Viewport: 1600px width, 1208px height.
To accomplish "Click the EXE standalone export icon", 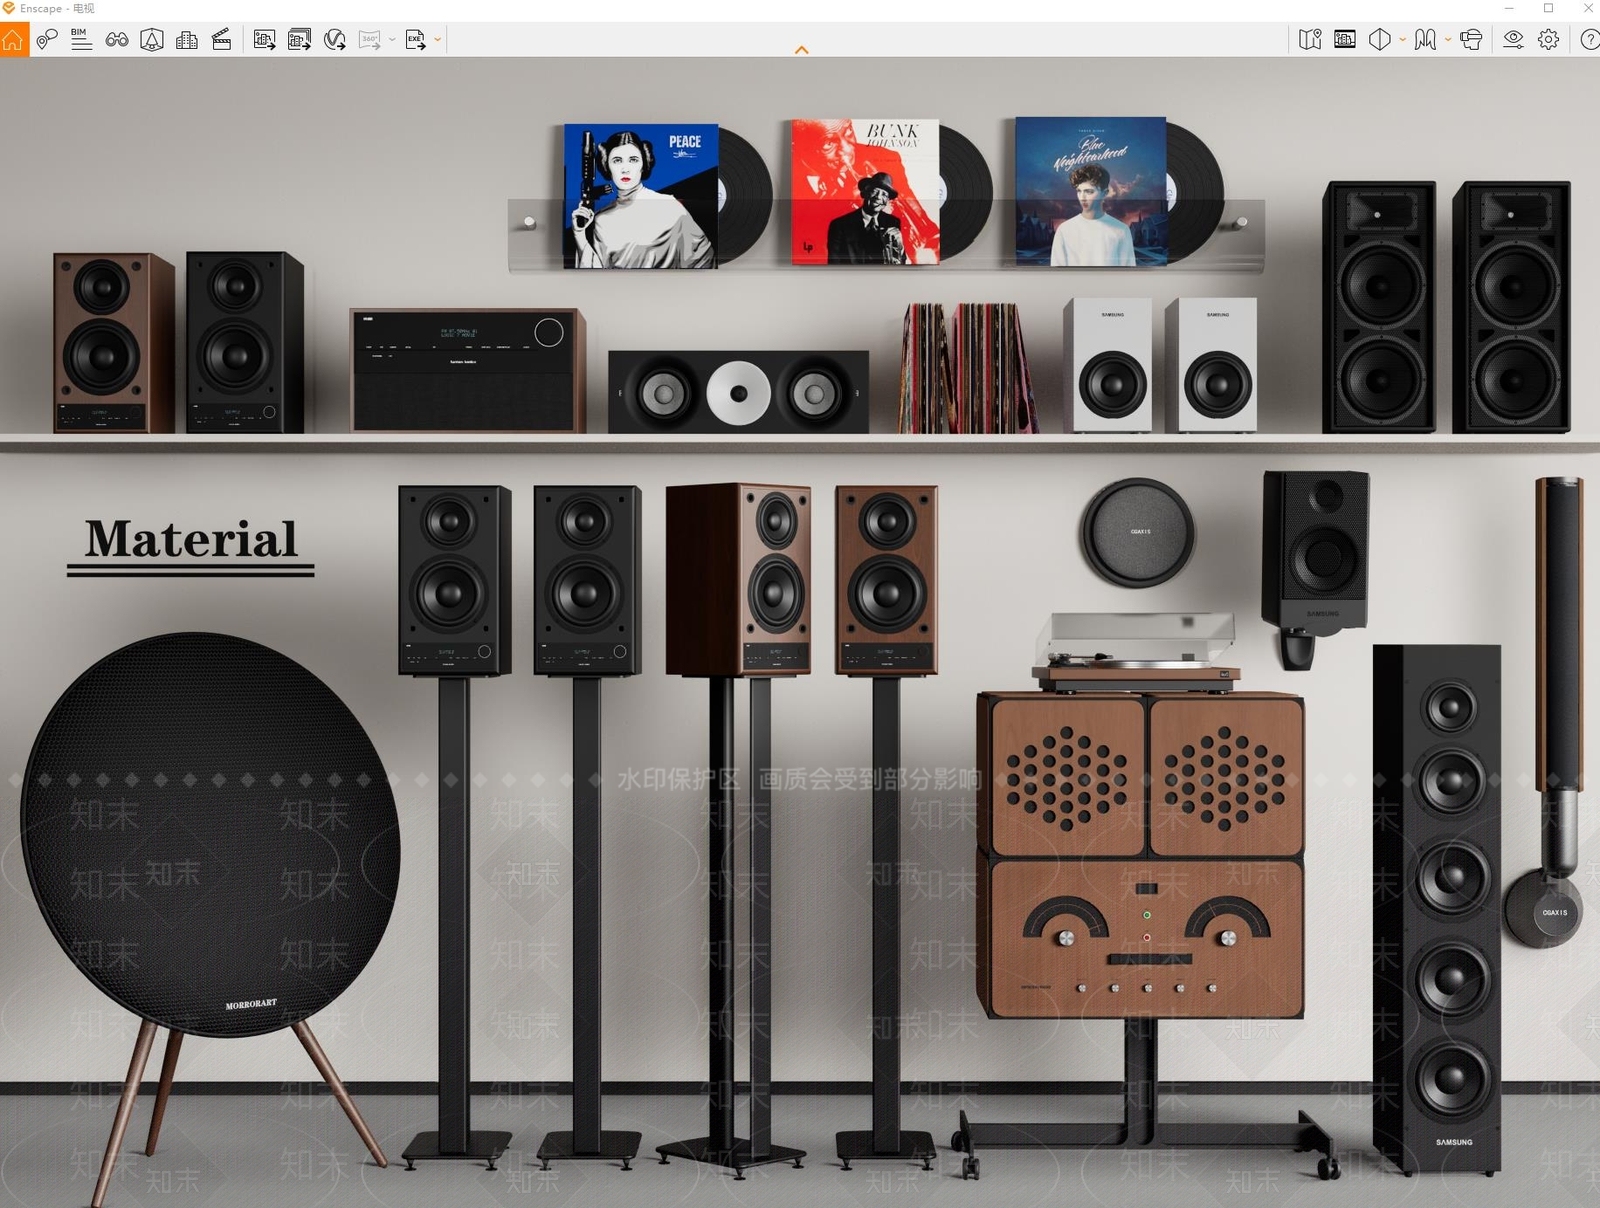I will click(x=415, y=40).
